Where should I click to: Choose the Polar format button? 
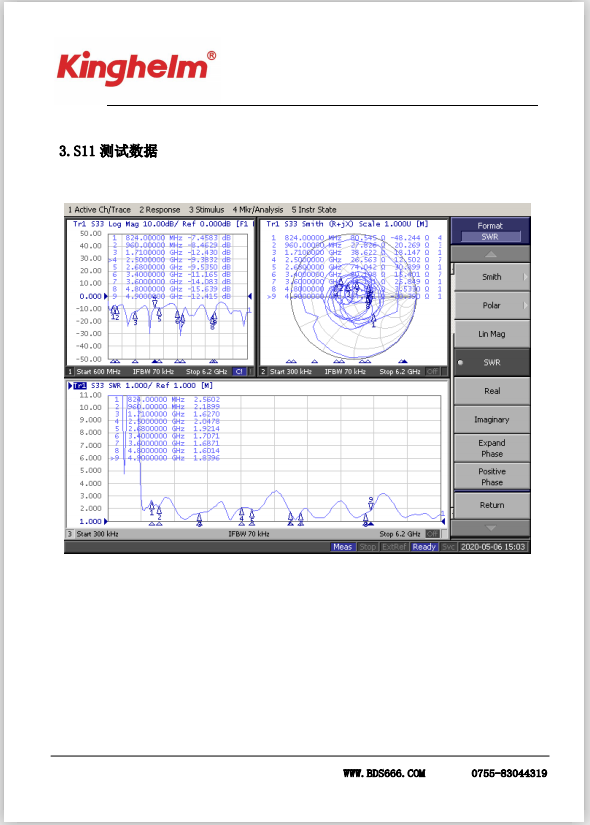click(x=492, y=305)
